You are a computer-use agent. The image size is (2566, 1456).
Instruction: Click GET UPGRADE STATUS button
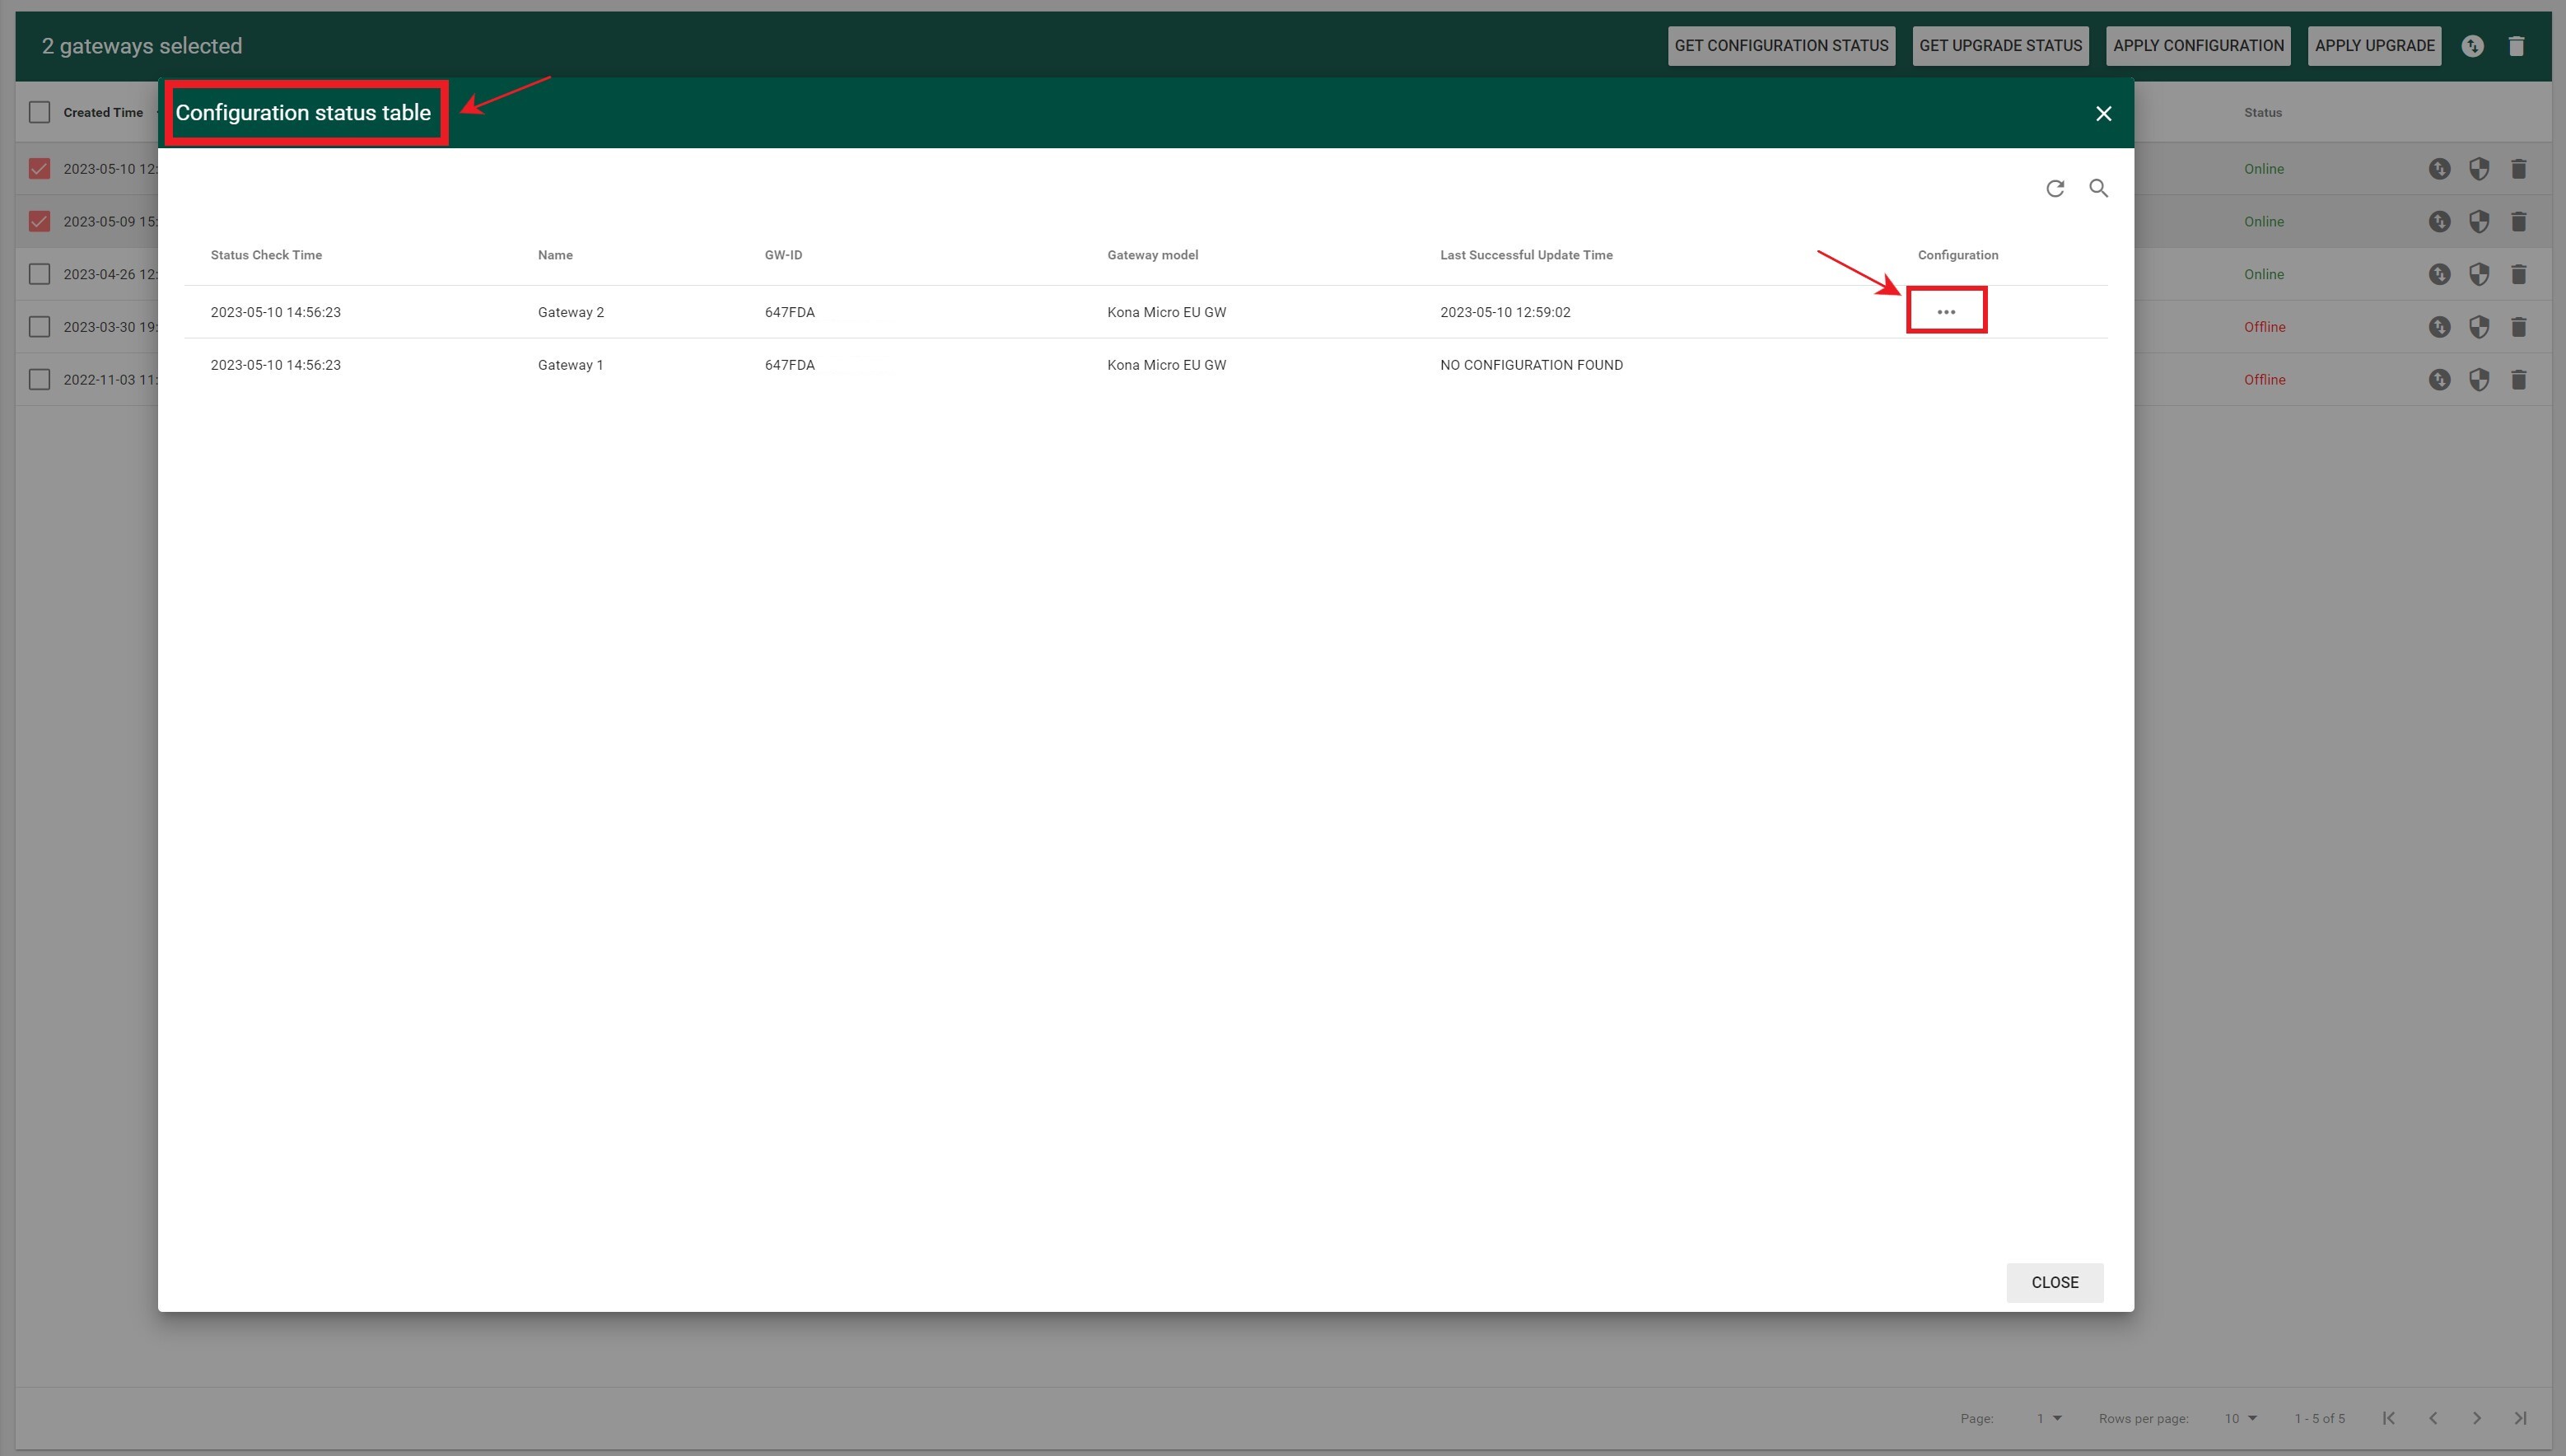pyautogui.click(x=2000, y=46)
